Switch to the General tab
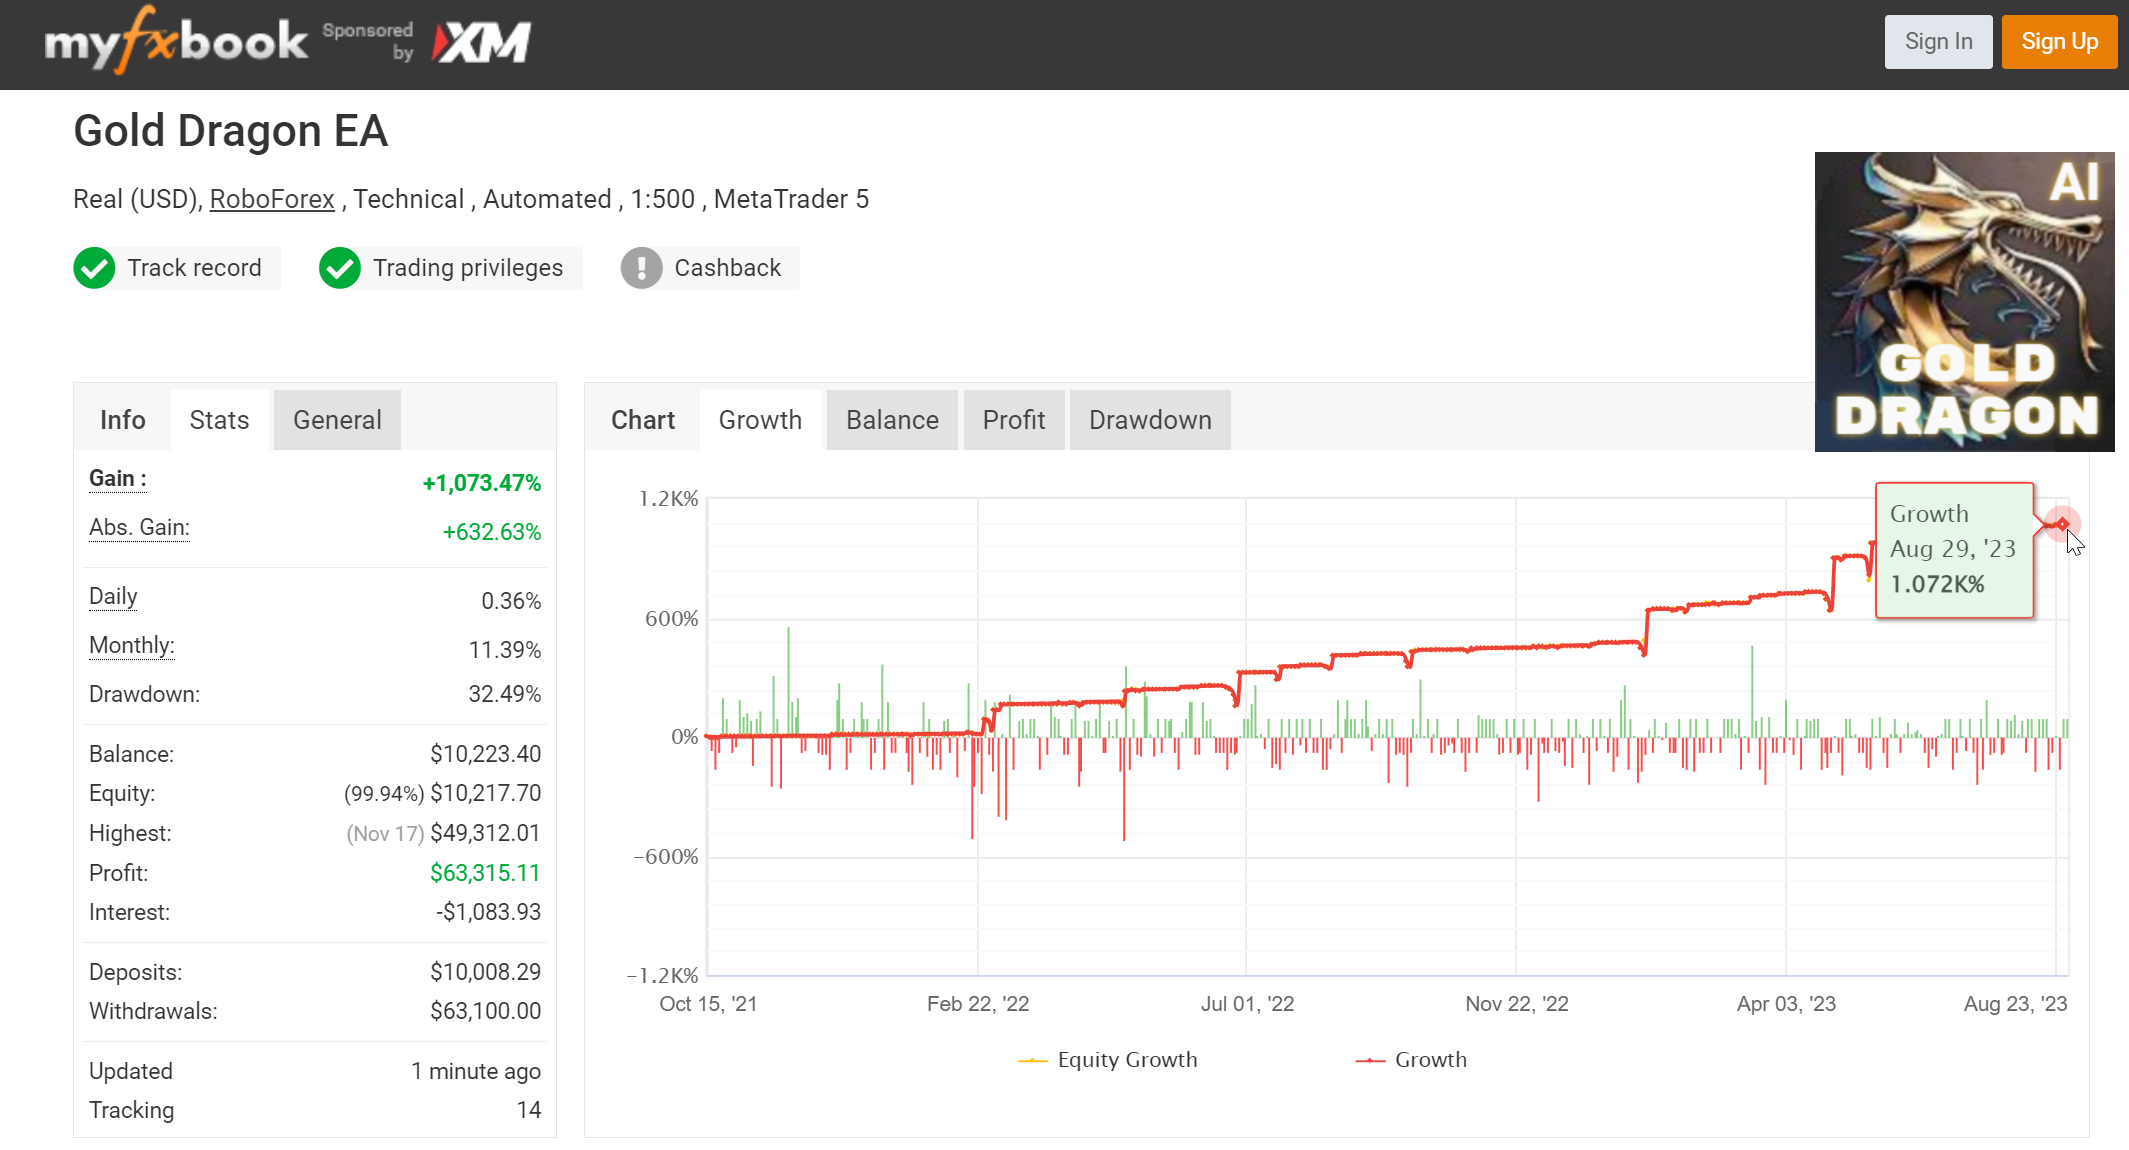2129x1150 pixels. (x=337, y=420)
